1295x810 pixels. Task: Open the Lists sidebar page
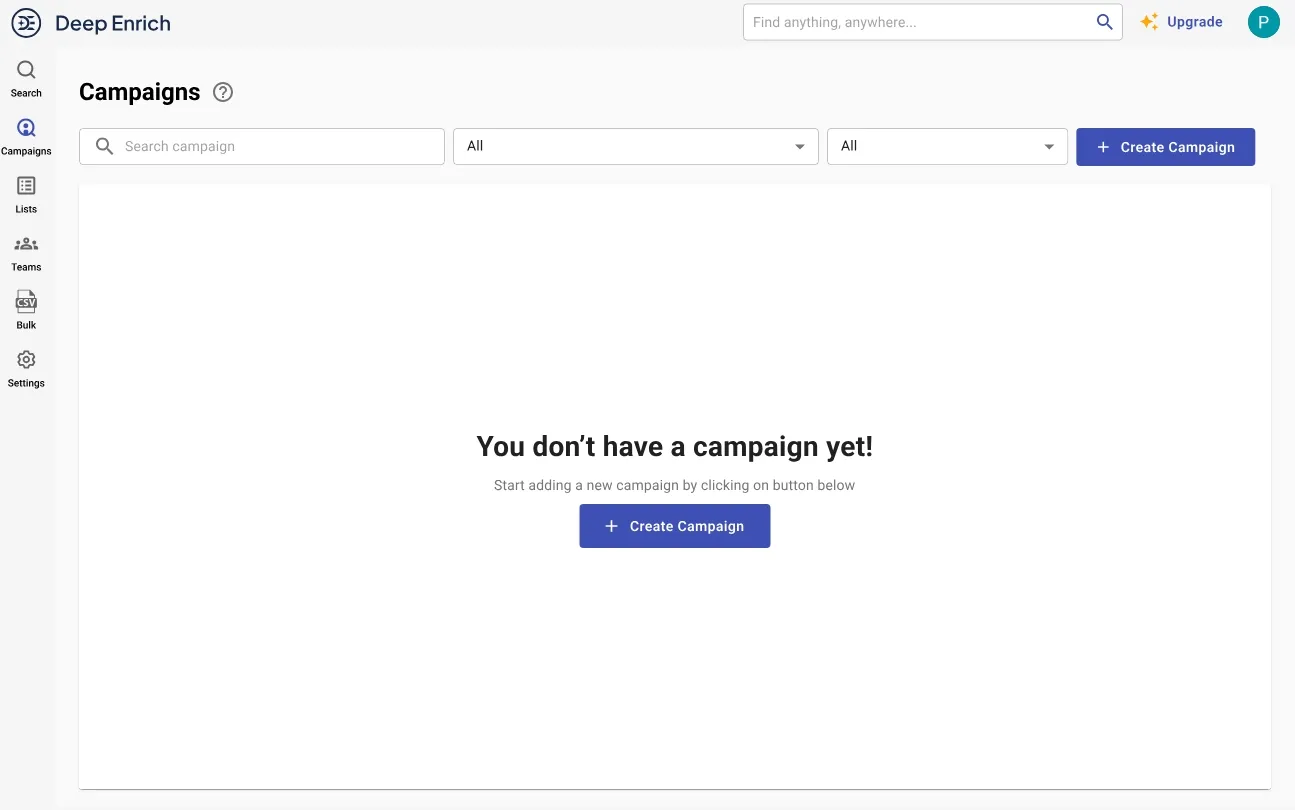click(x=26, y=194)
